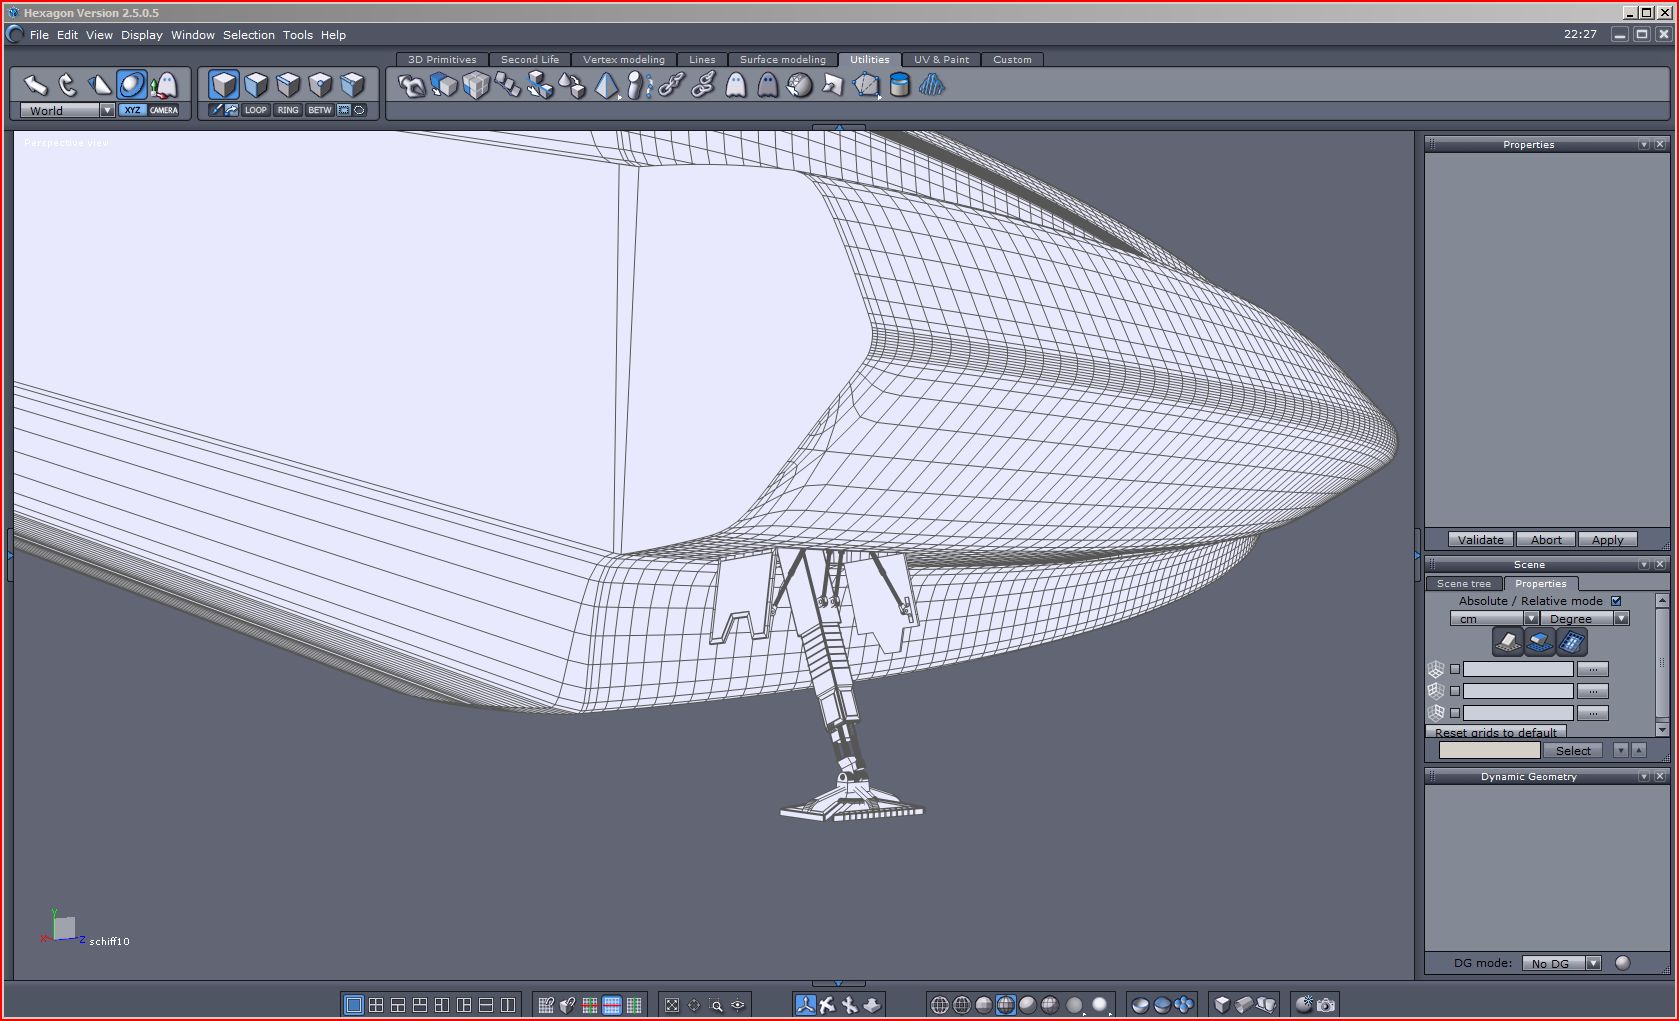Click the LOOP selection button

coord(256,110)
